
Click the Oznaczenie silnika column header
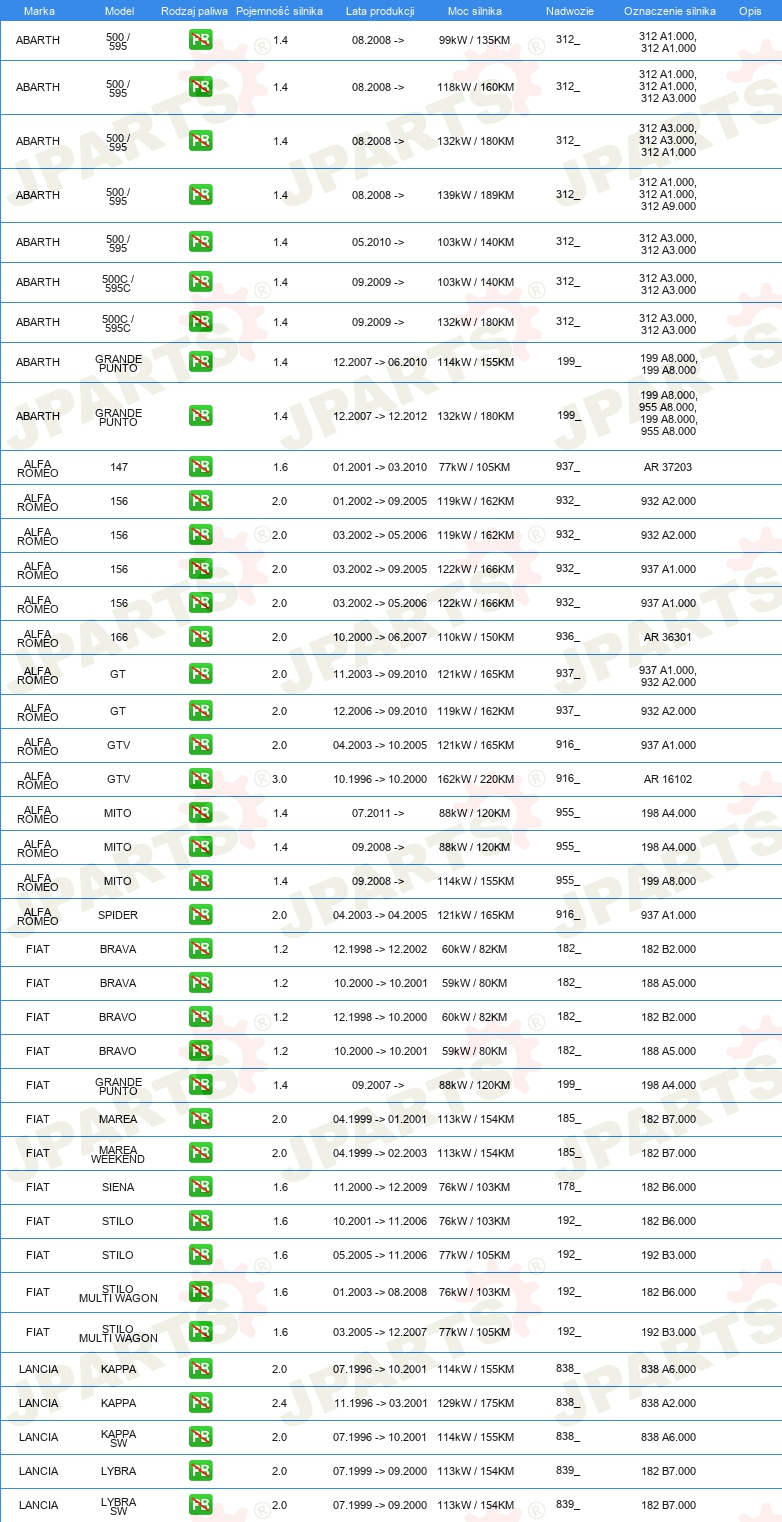(669, 10)
